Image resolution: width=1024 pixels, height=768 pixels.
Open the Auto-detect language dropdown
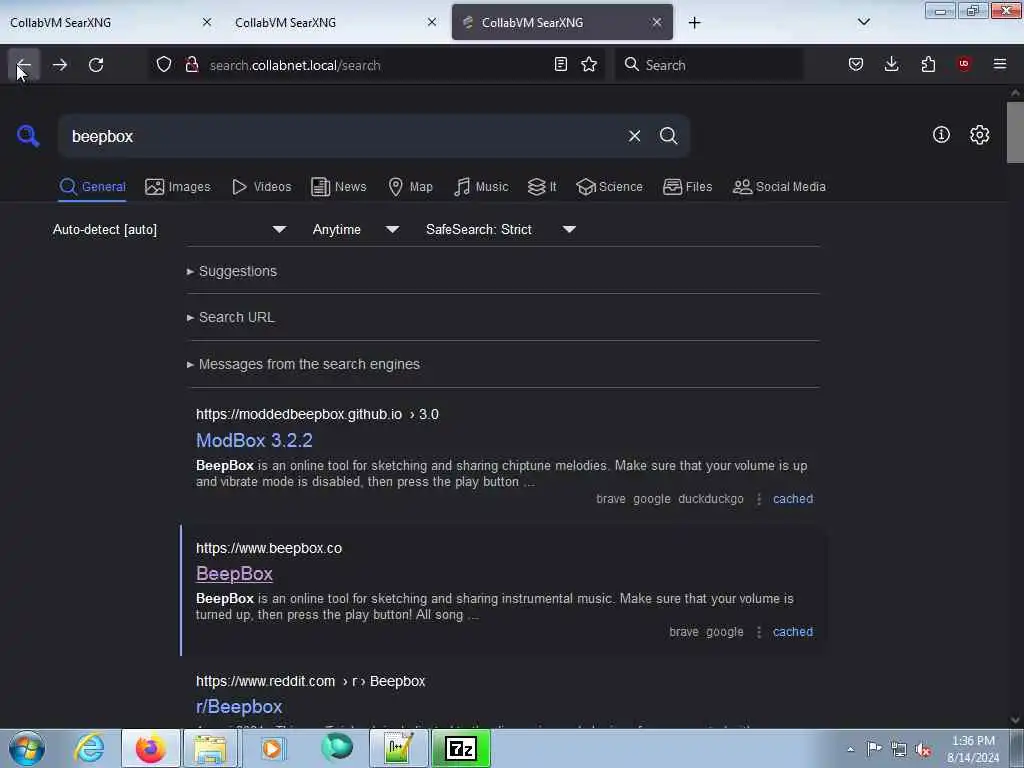coord(169,229)
